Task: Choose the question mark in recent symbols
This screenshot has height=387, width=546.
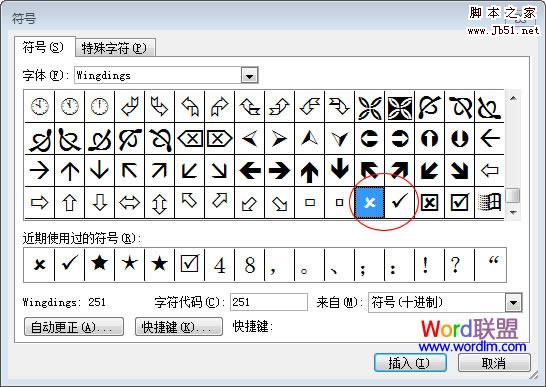Action: coord(459,264)
